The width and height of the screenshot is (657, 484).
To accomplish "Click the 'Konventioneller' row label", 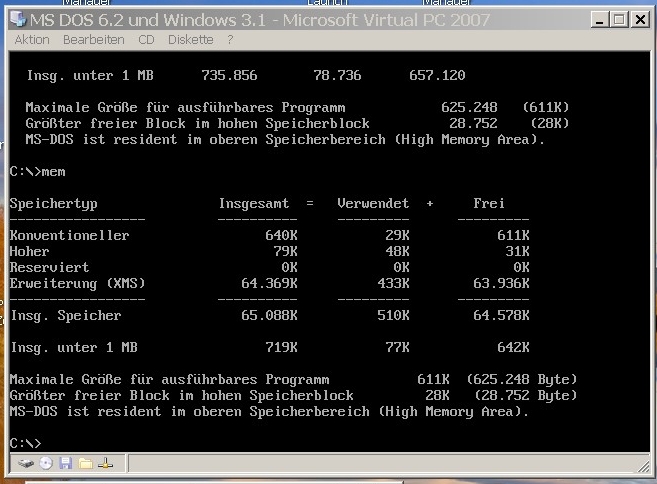I will 70,236.
